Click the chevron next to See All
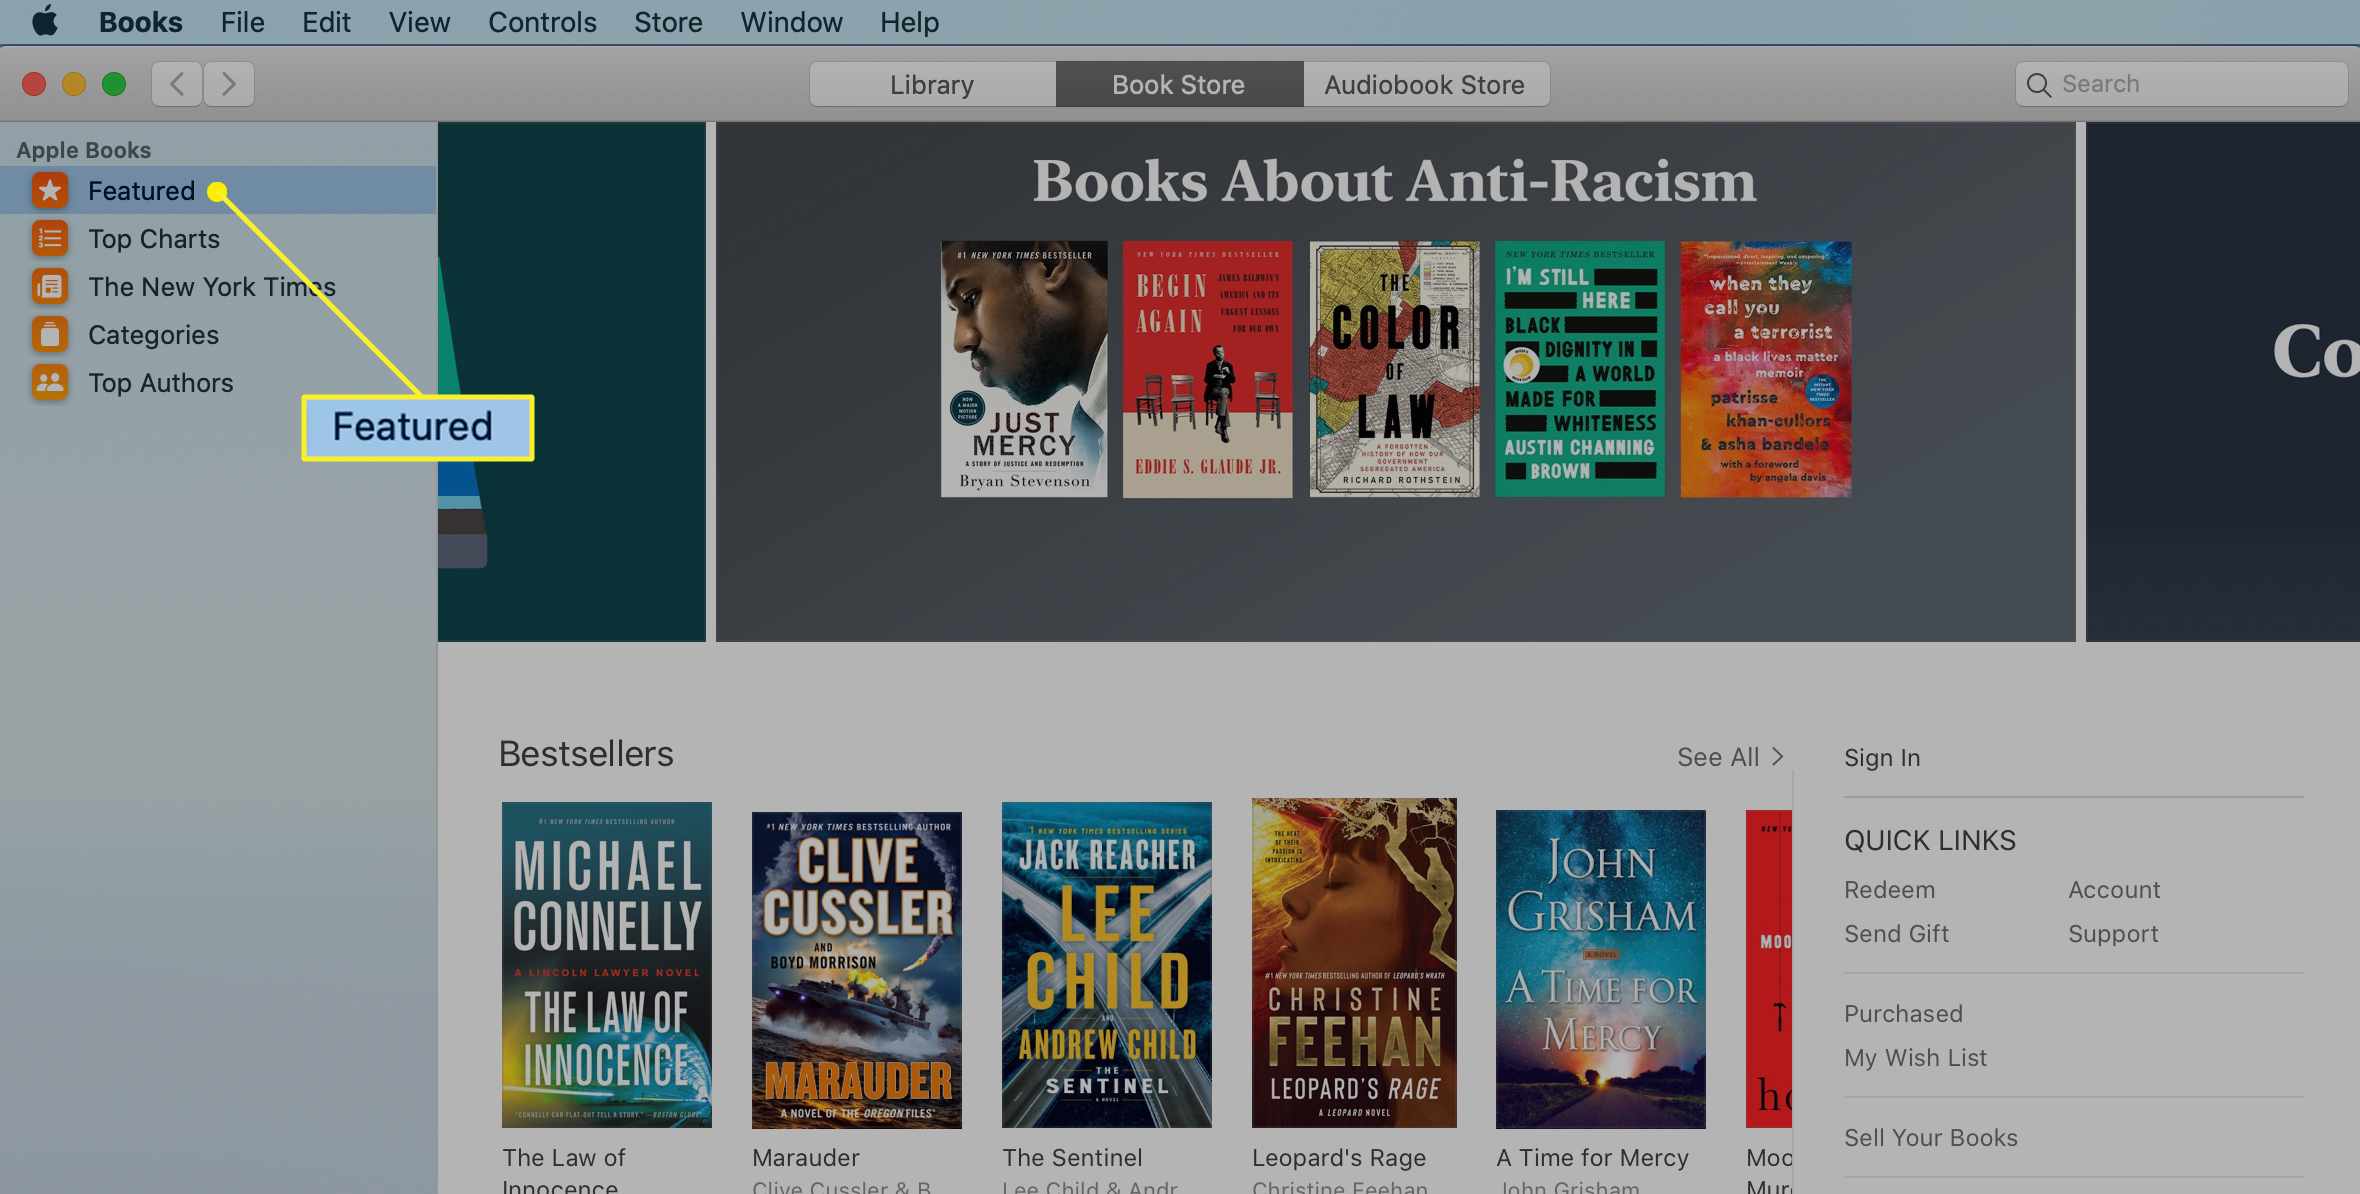The height and width of the screenshot is (1194, 2360). pos(1778,757)
